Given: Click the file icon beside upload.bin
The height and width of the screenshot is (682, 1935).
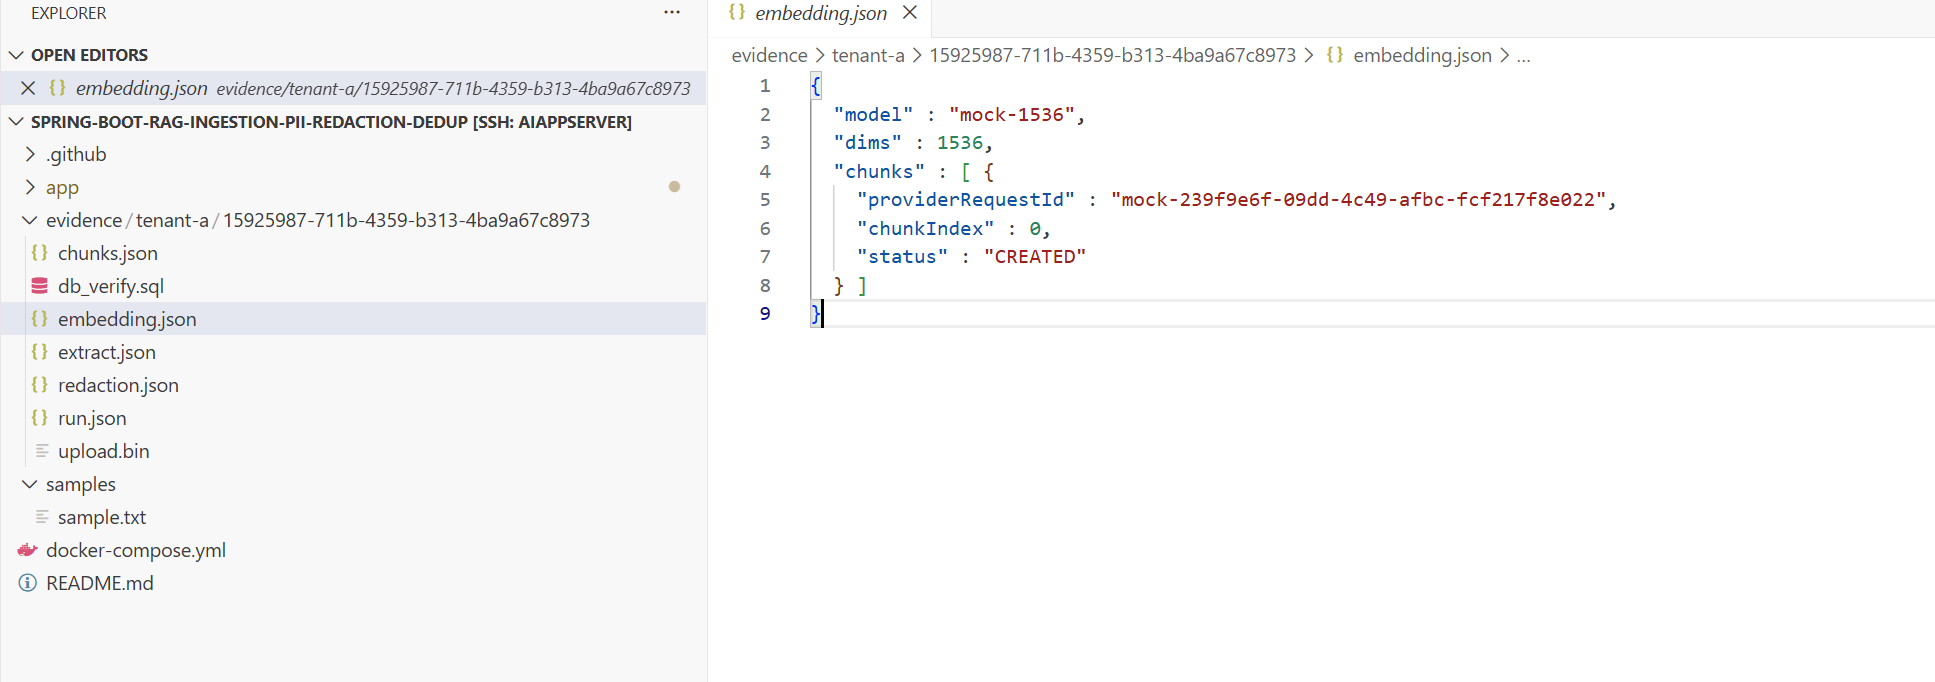Looking at the screenshot, I should coord(41,451).
